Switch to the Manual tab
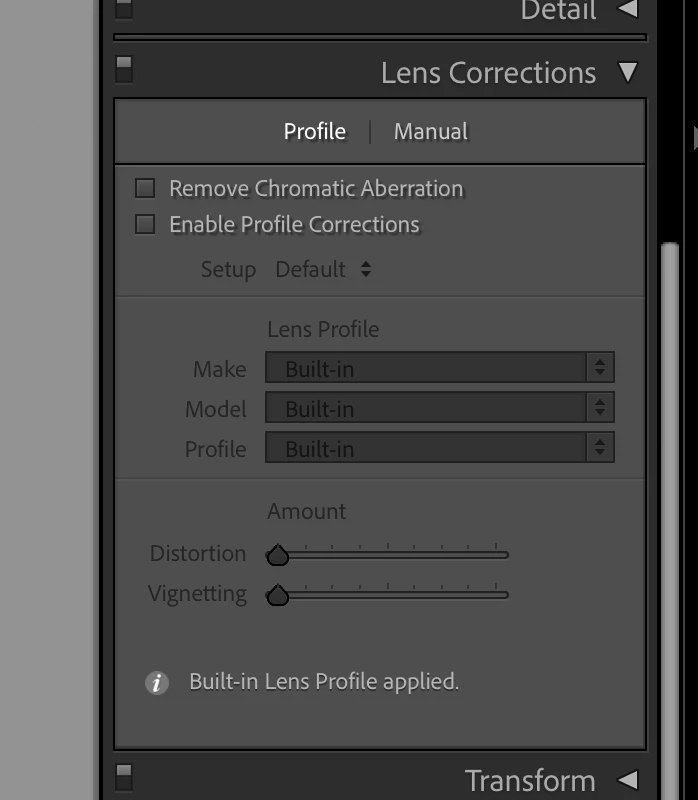 point(431,132)
